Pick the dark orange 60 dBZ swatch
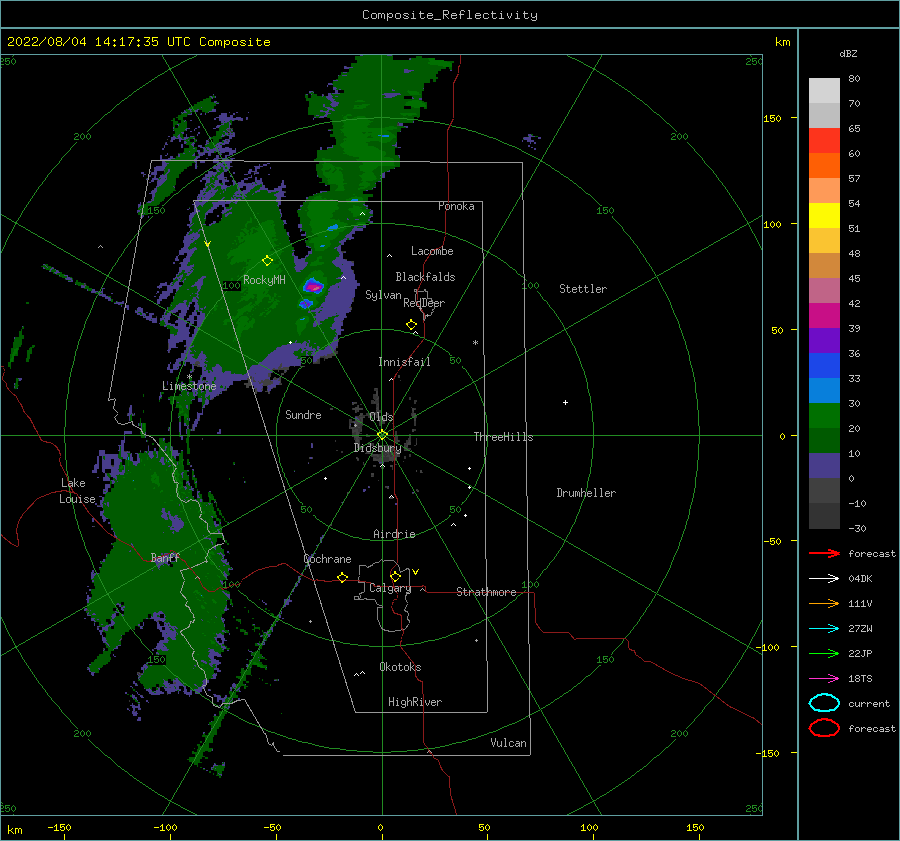 pyautogui.click(x=824, y=165)
